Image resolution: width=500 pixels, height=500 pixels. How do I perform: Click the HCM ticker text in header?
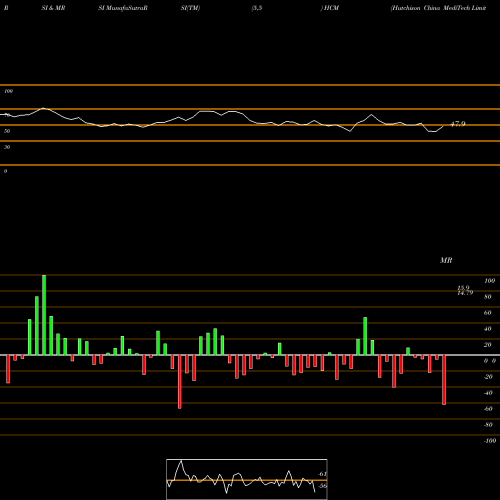[331, 8]
